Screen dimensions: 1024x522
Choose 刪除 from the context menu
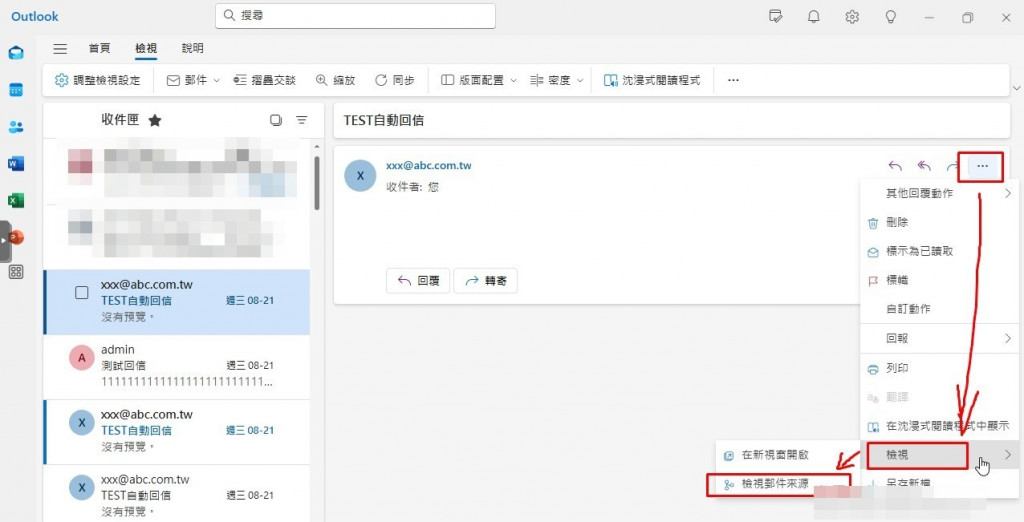tap(939, 223)
